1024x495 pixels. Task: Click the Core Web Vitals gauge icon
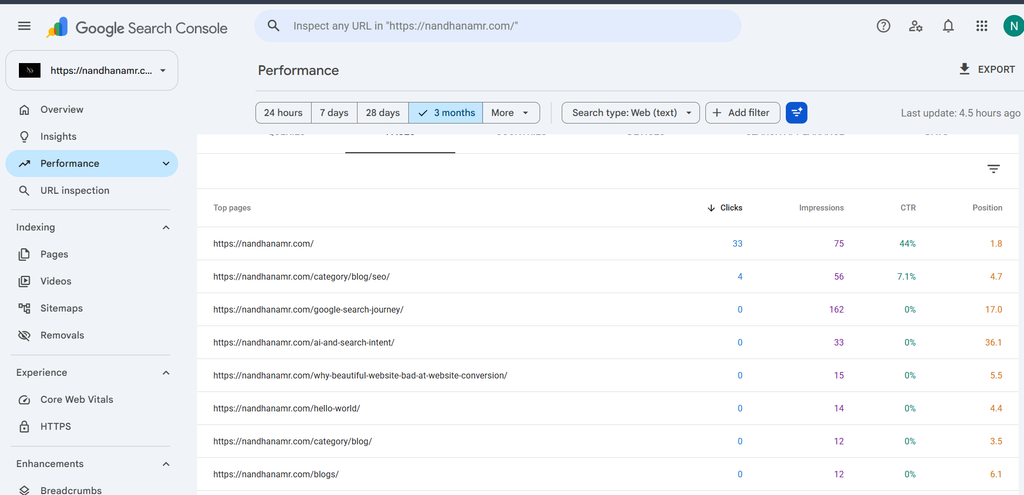click(24, 400)
